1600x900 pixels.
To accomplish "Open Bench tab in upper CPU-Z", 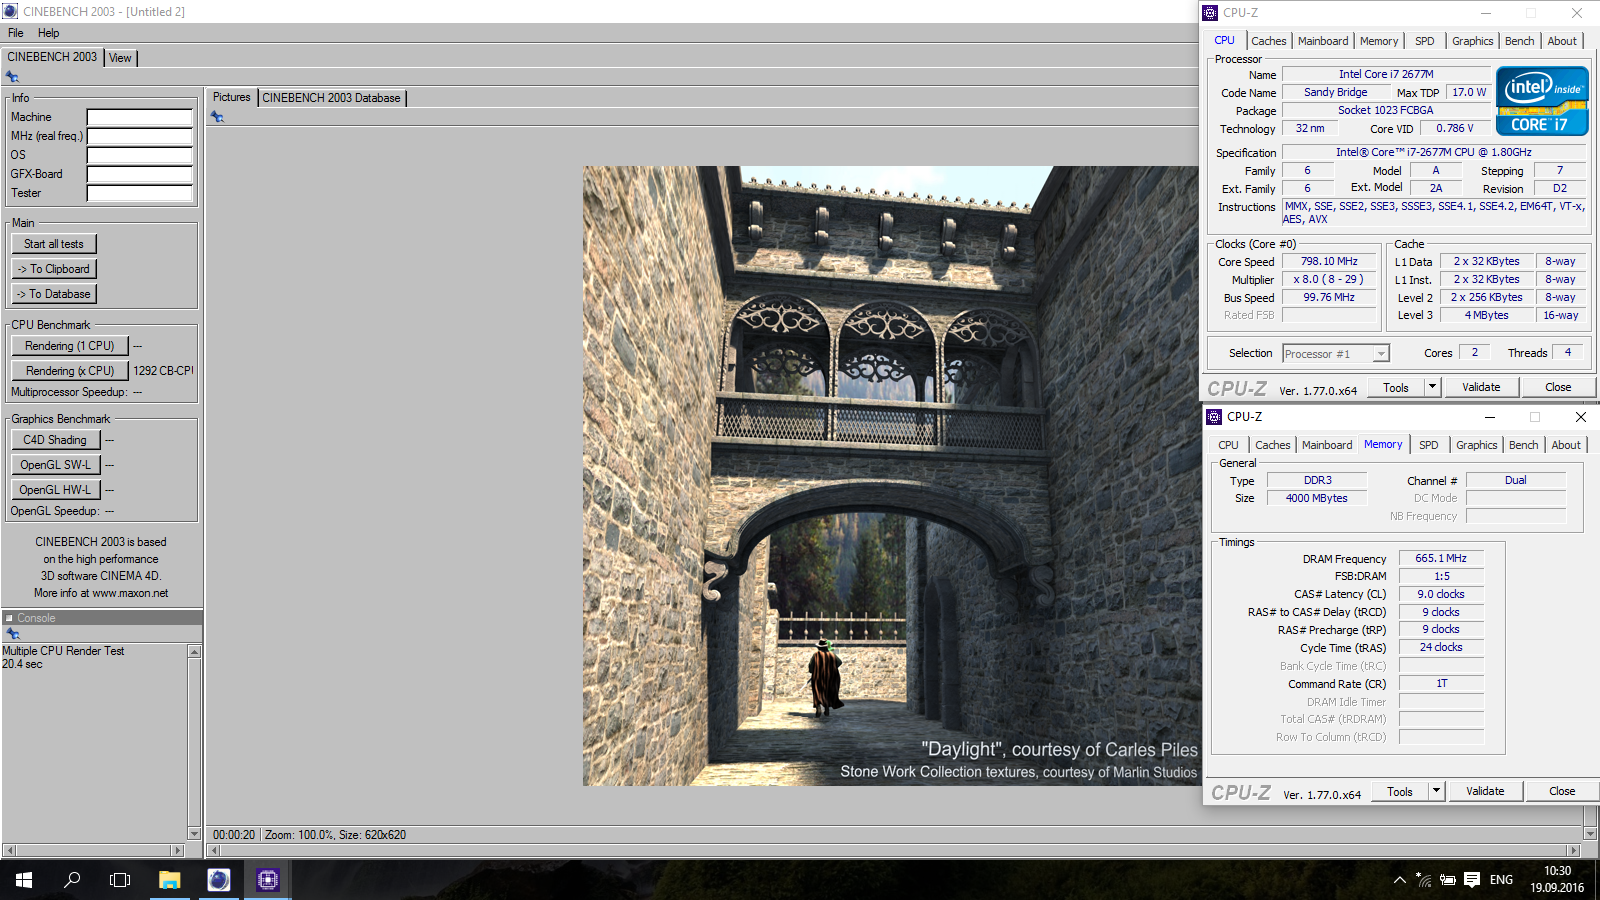I will 1519,41.
